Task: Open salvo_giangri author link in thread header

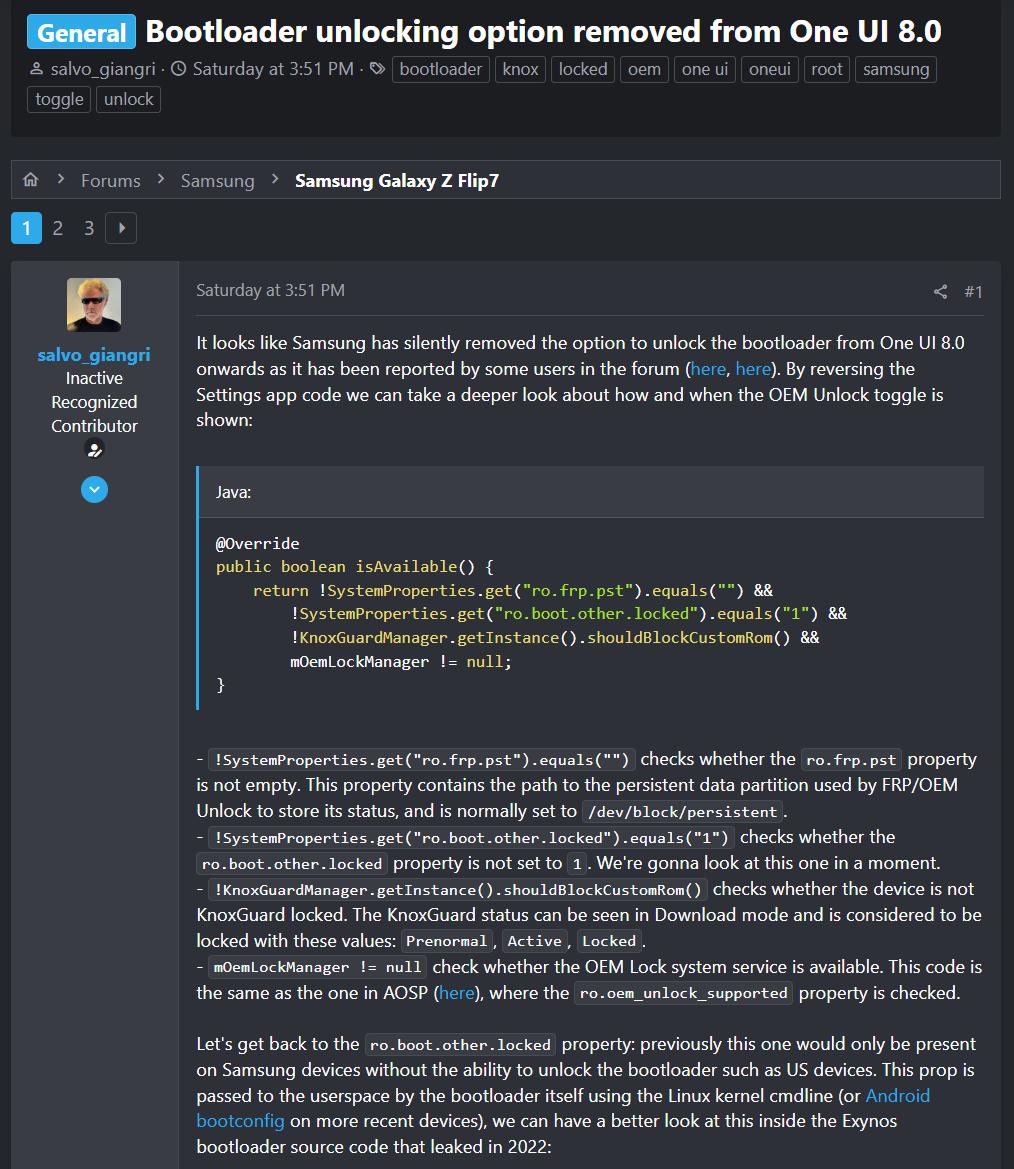Action: [103, 69]
